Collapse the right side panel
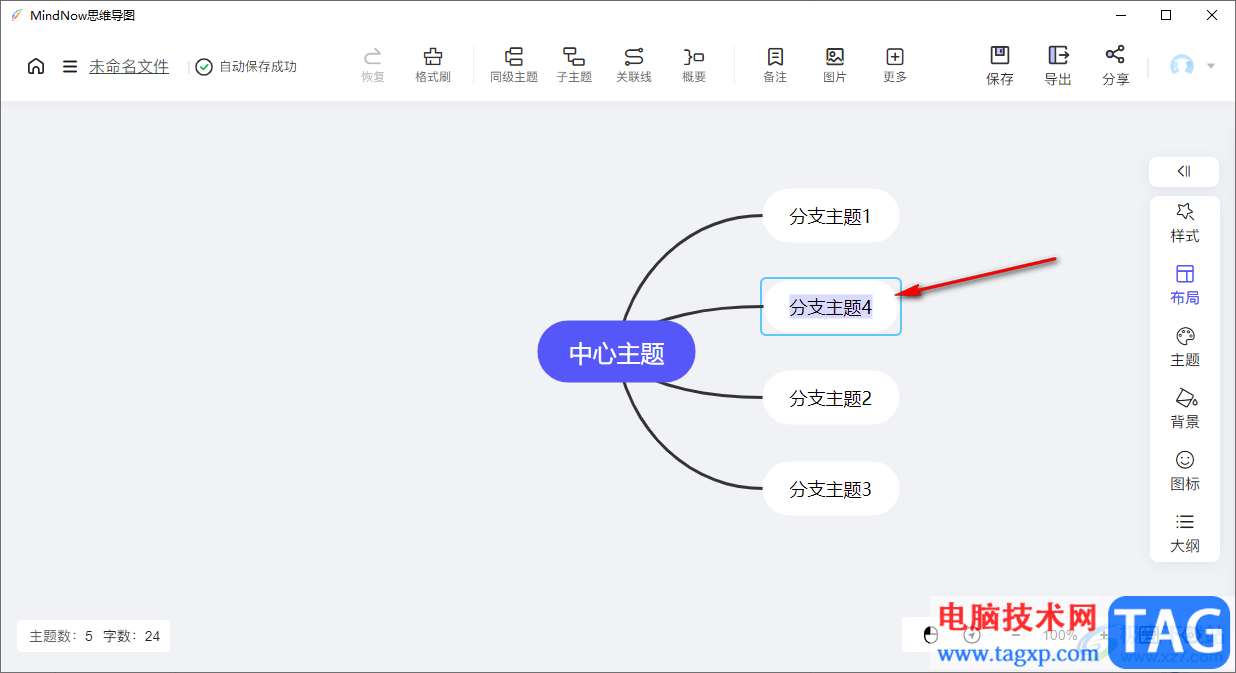This screenshot has width=1236, height=673. [x=1184, y=172]
